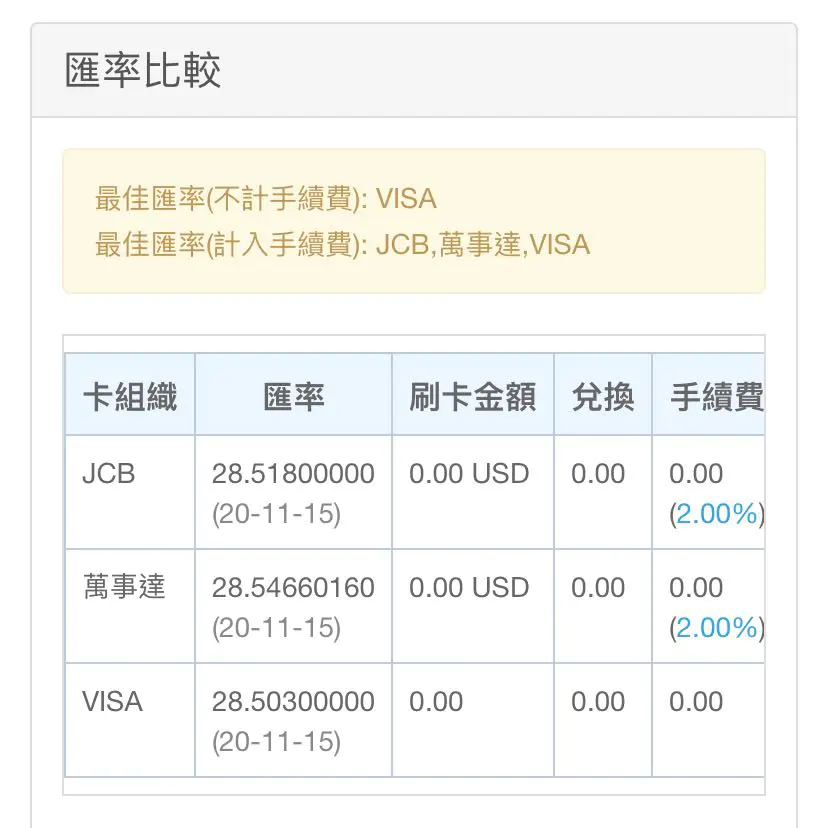The image size is (828, 828).
Task: Select the 萬事達 card name cell
Action: tap(124, 587)
